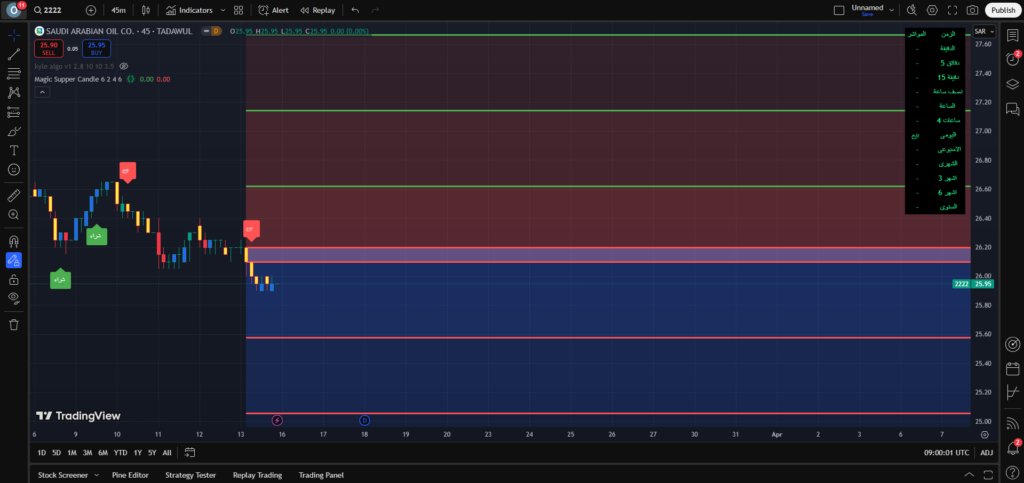Open price scale settings gear at axis bottom
This screenshot has height=483, width=1024.
click(984, 434)
